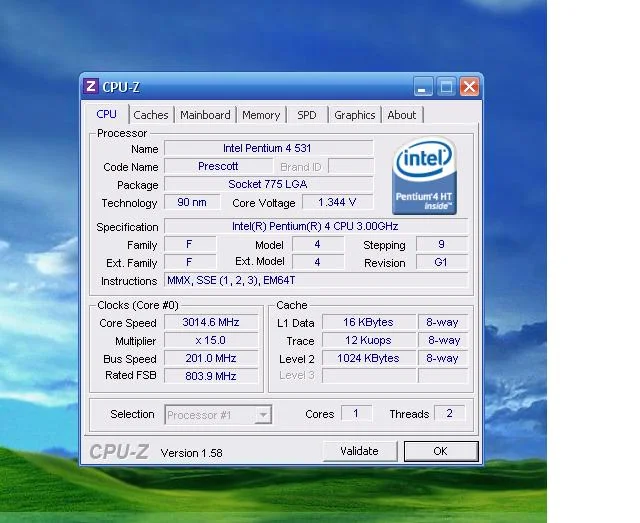Click the Model value '4'
The image size is (640, 523).
click(318, 244)
